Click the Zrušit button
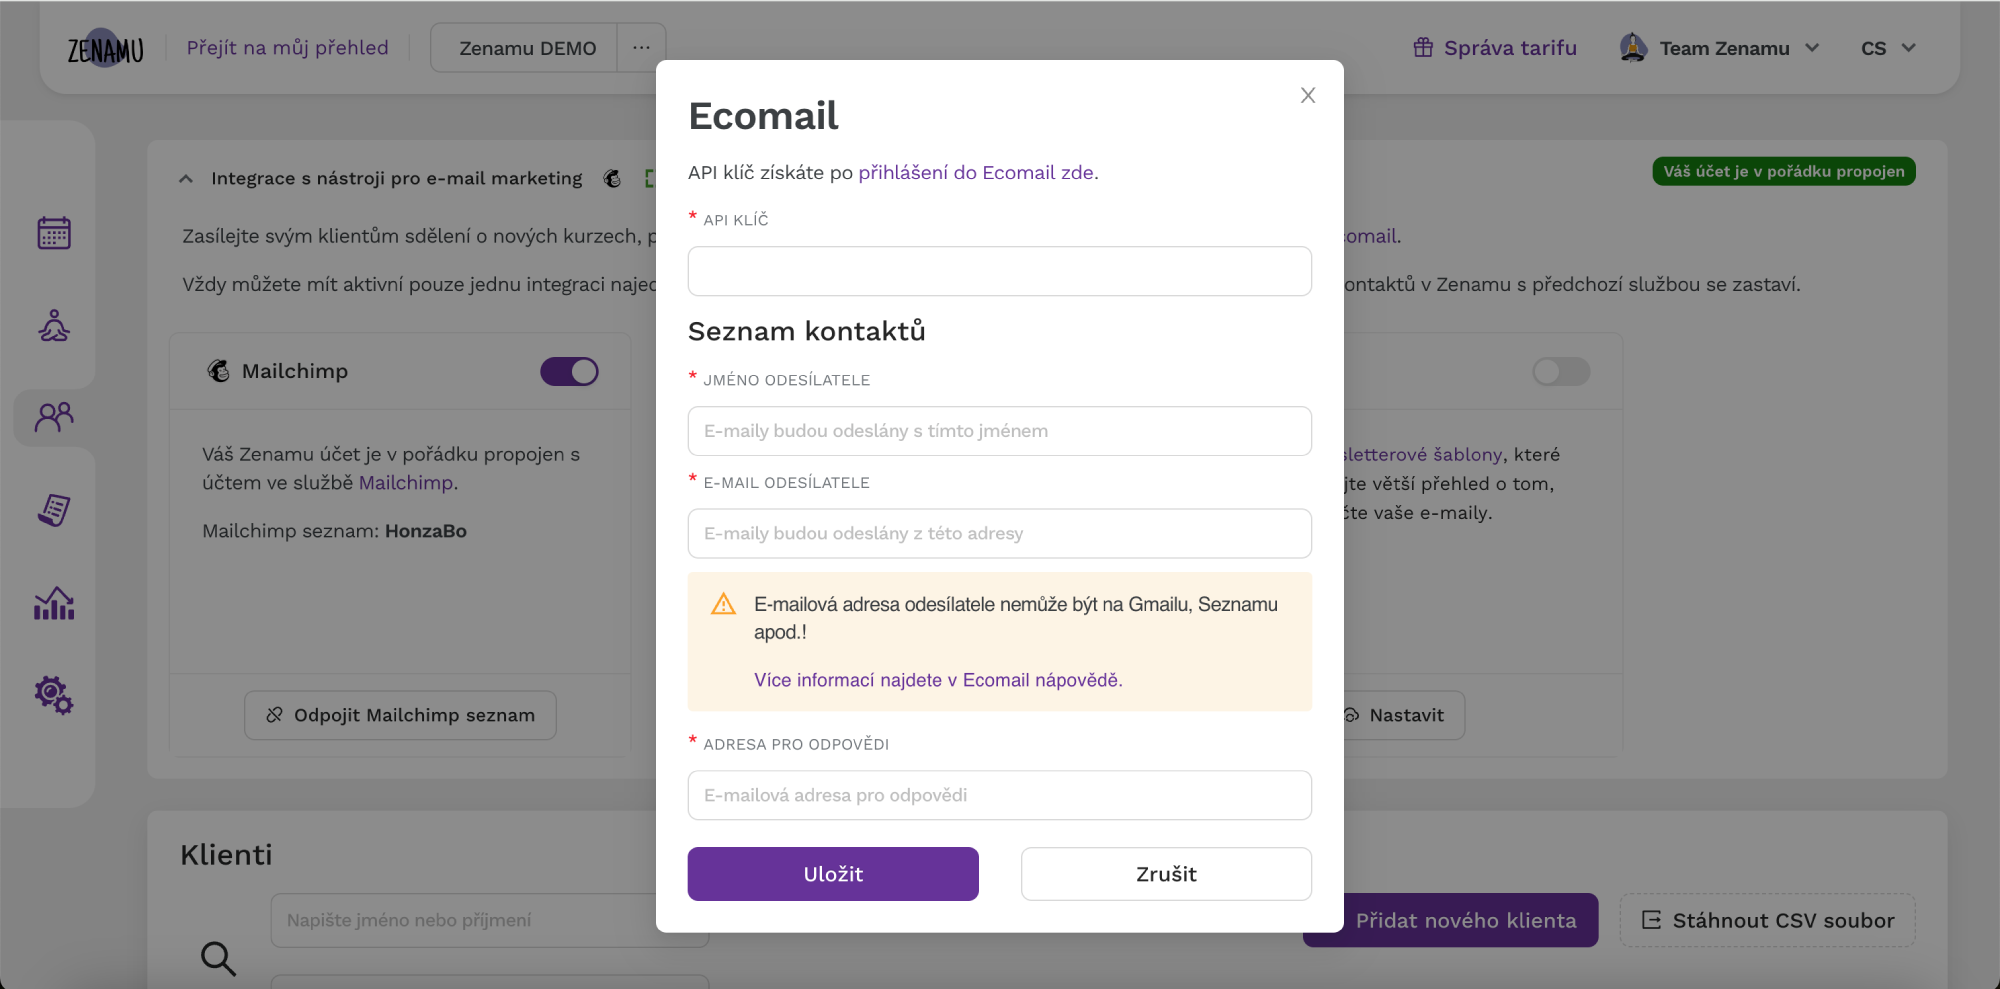2000x989 pixels. (x=1166, y=874)
